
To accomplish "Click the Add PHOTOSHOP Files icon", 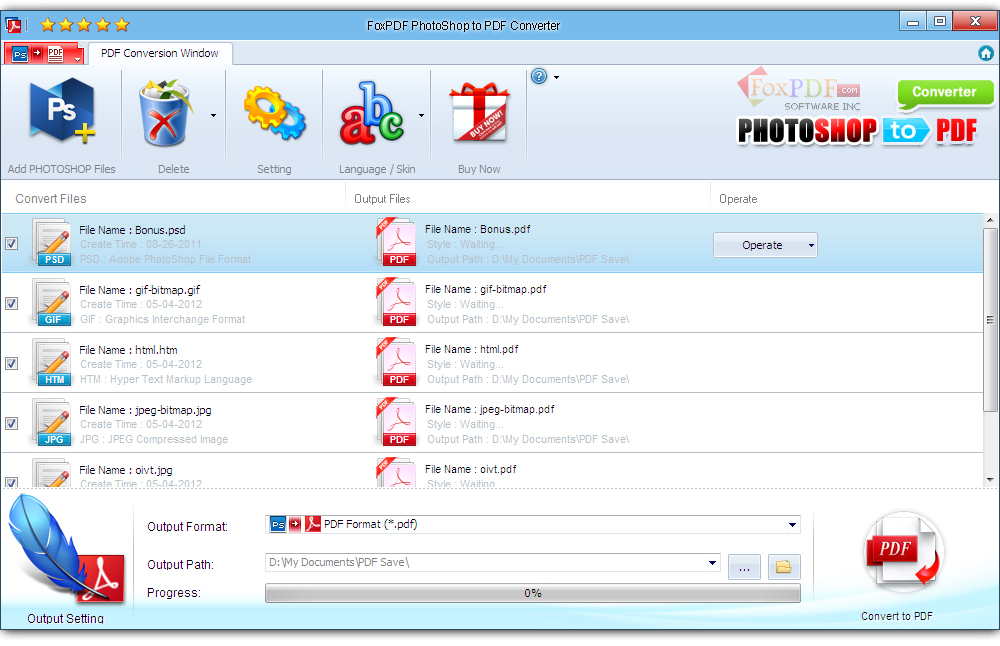I will click(62, 111).
